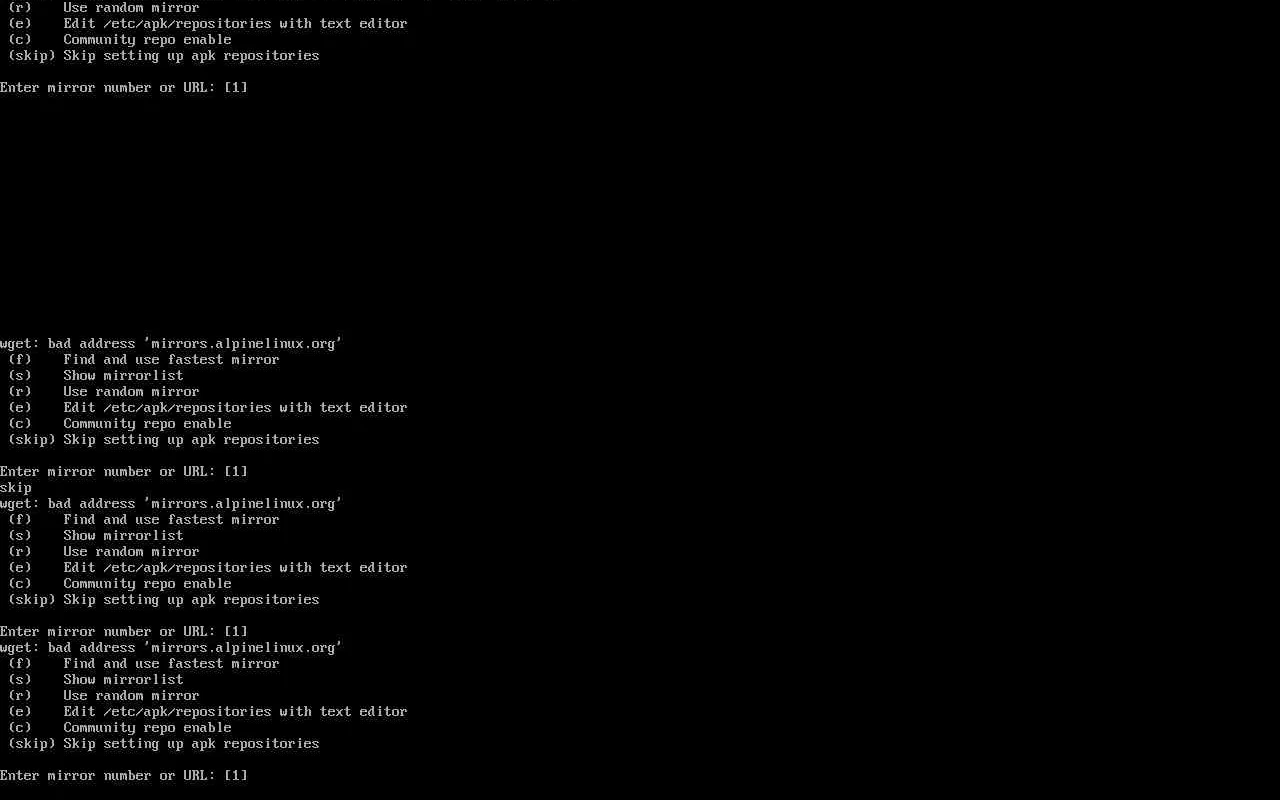Select "(f) Find and use fastest mirror" under first wget error

144,360
